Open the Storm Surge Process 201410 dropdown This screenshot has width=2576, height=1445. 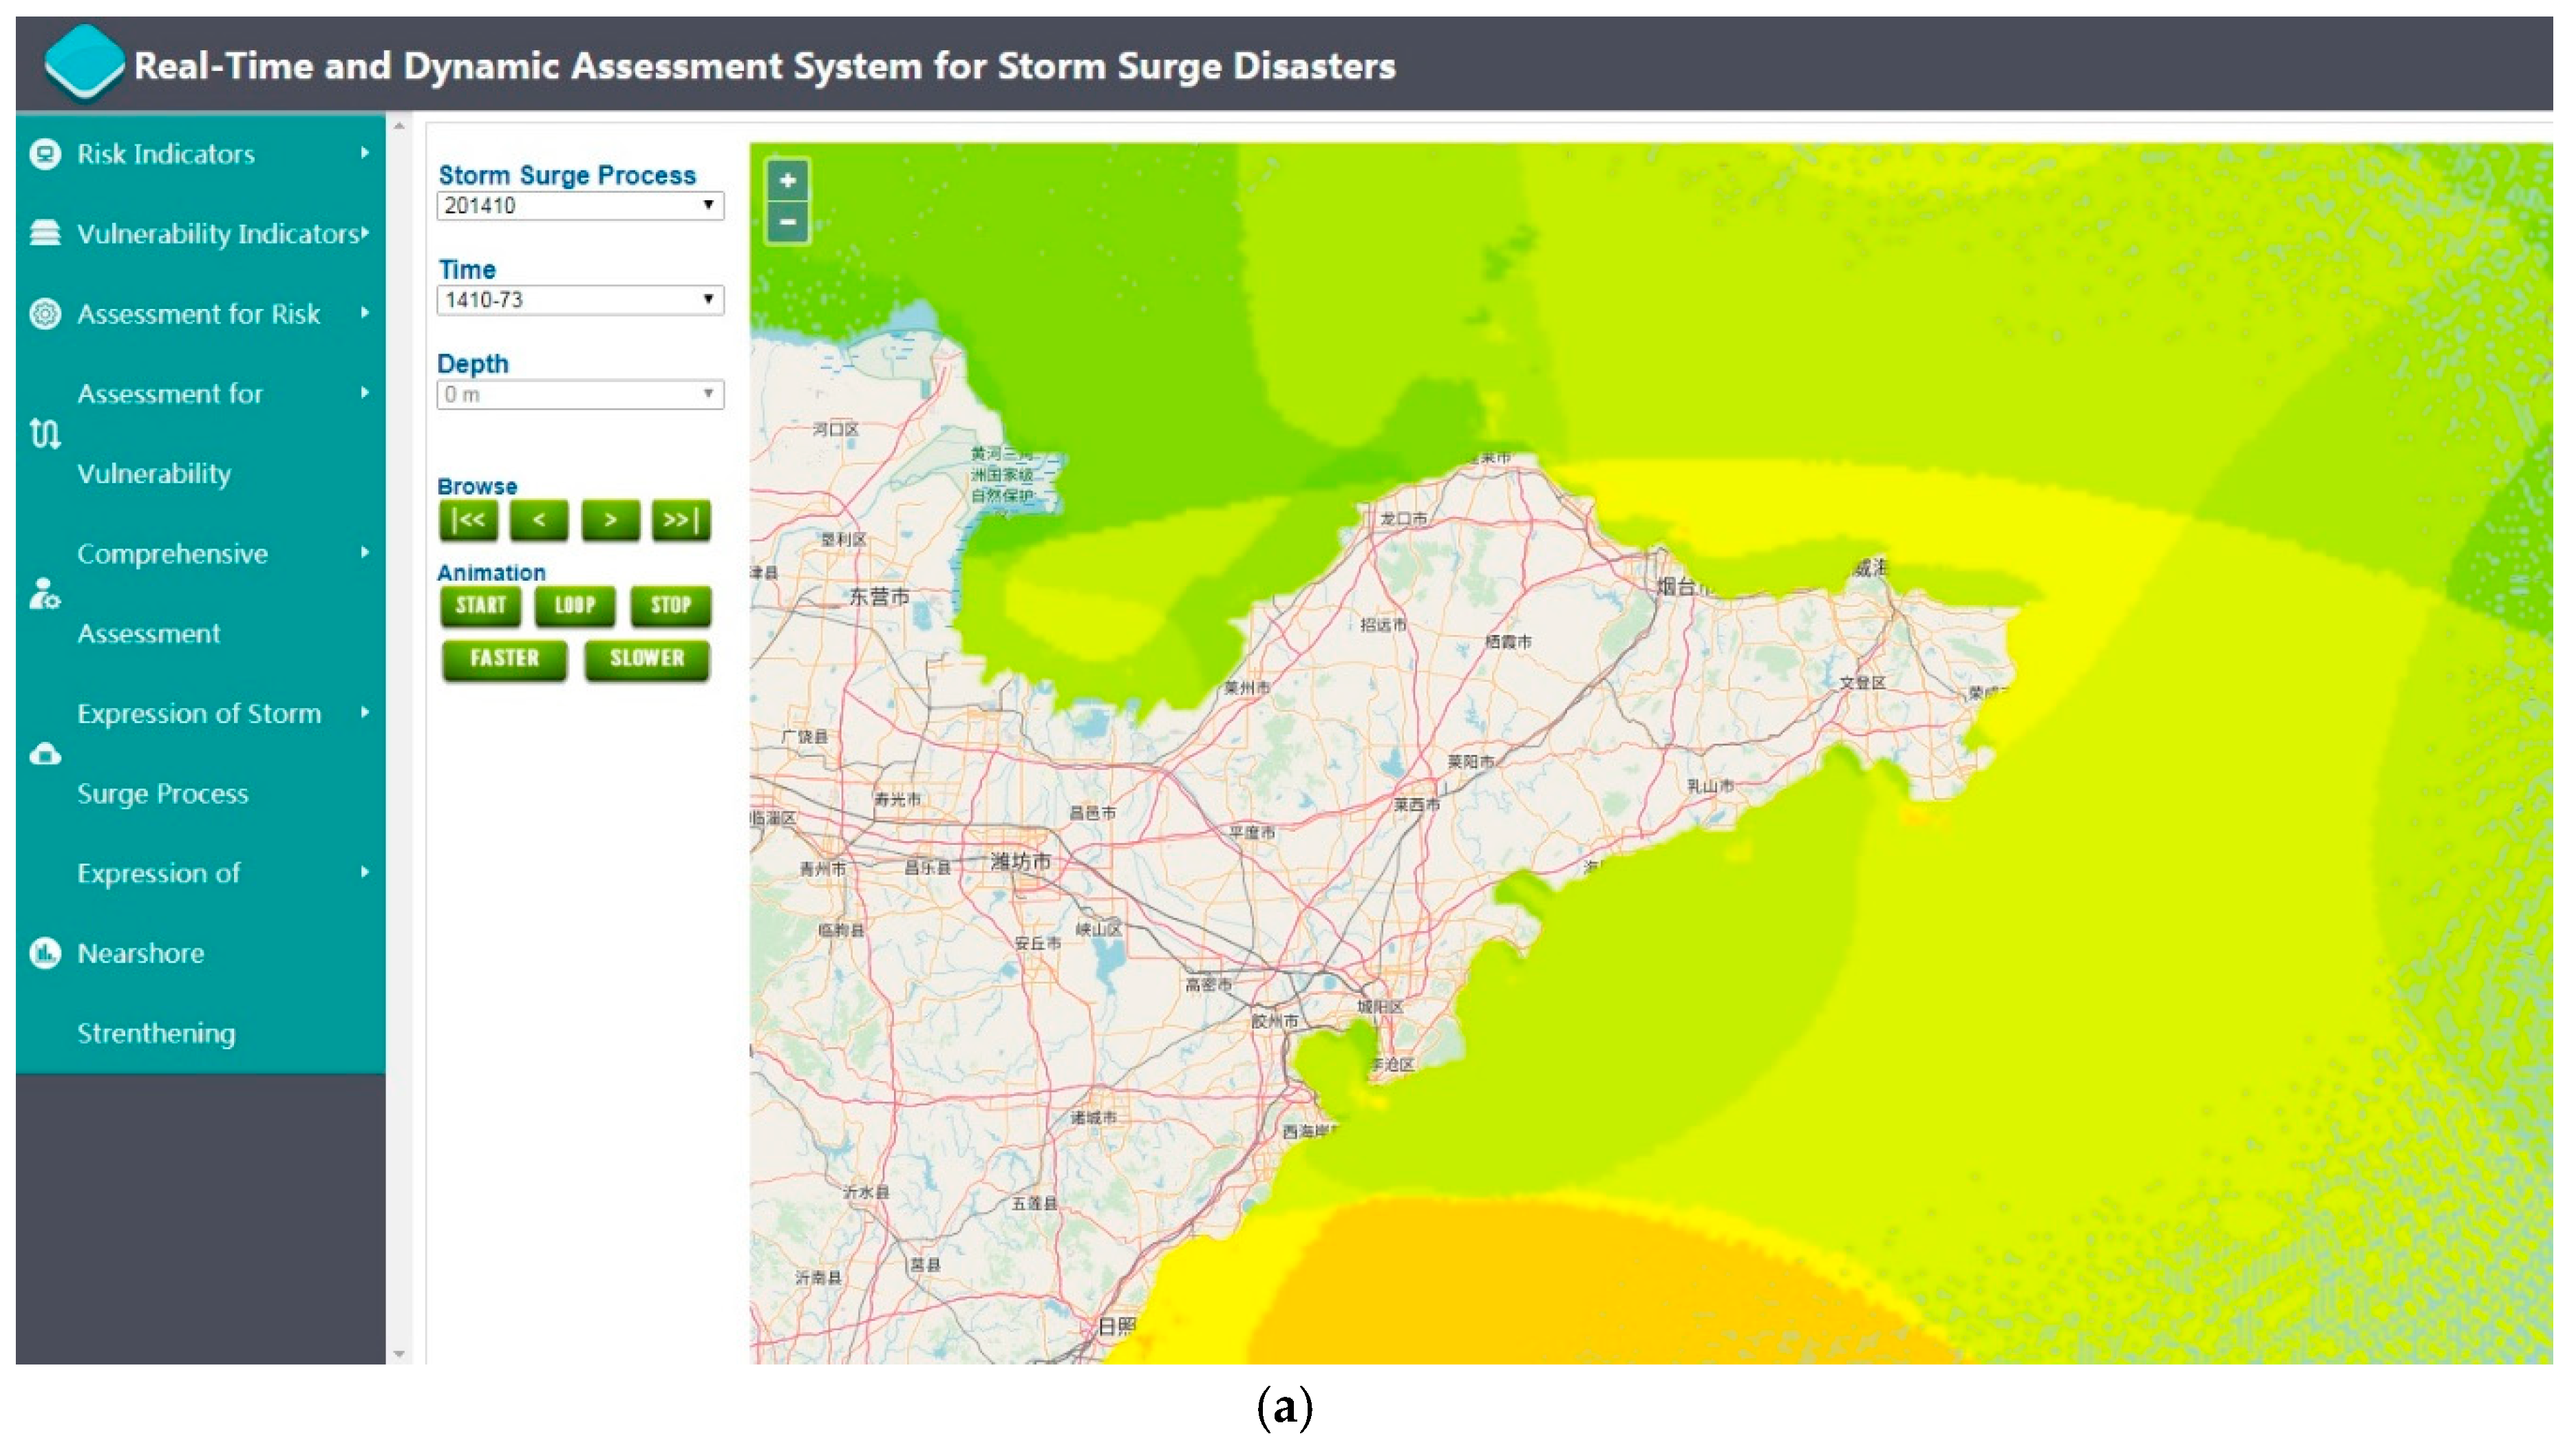[580, 206]
